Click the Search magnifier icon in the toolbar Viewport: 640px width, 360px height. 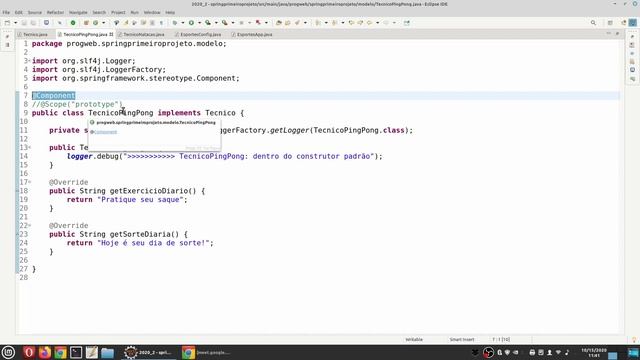593,23
